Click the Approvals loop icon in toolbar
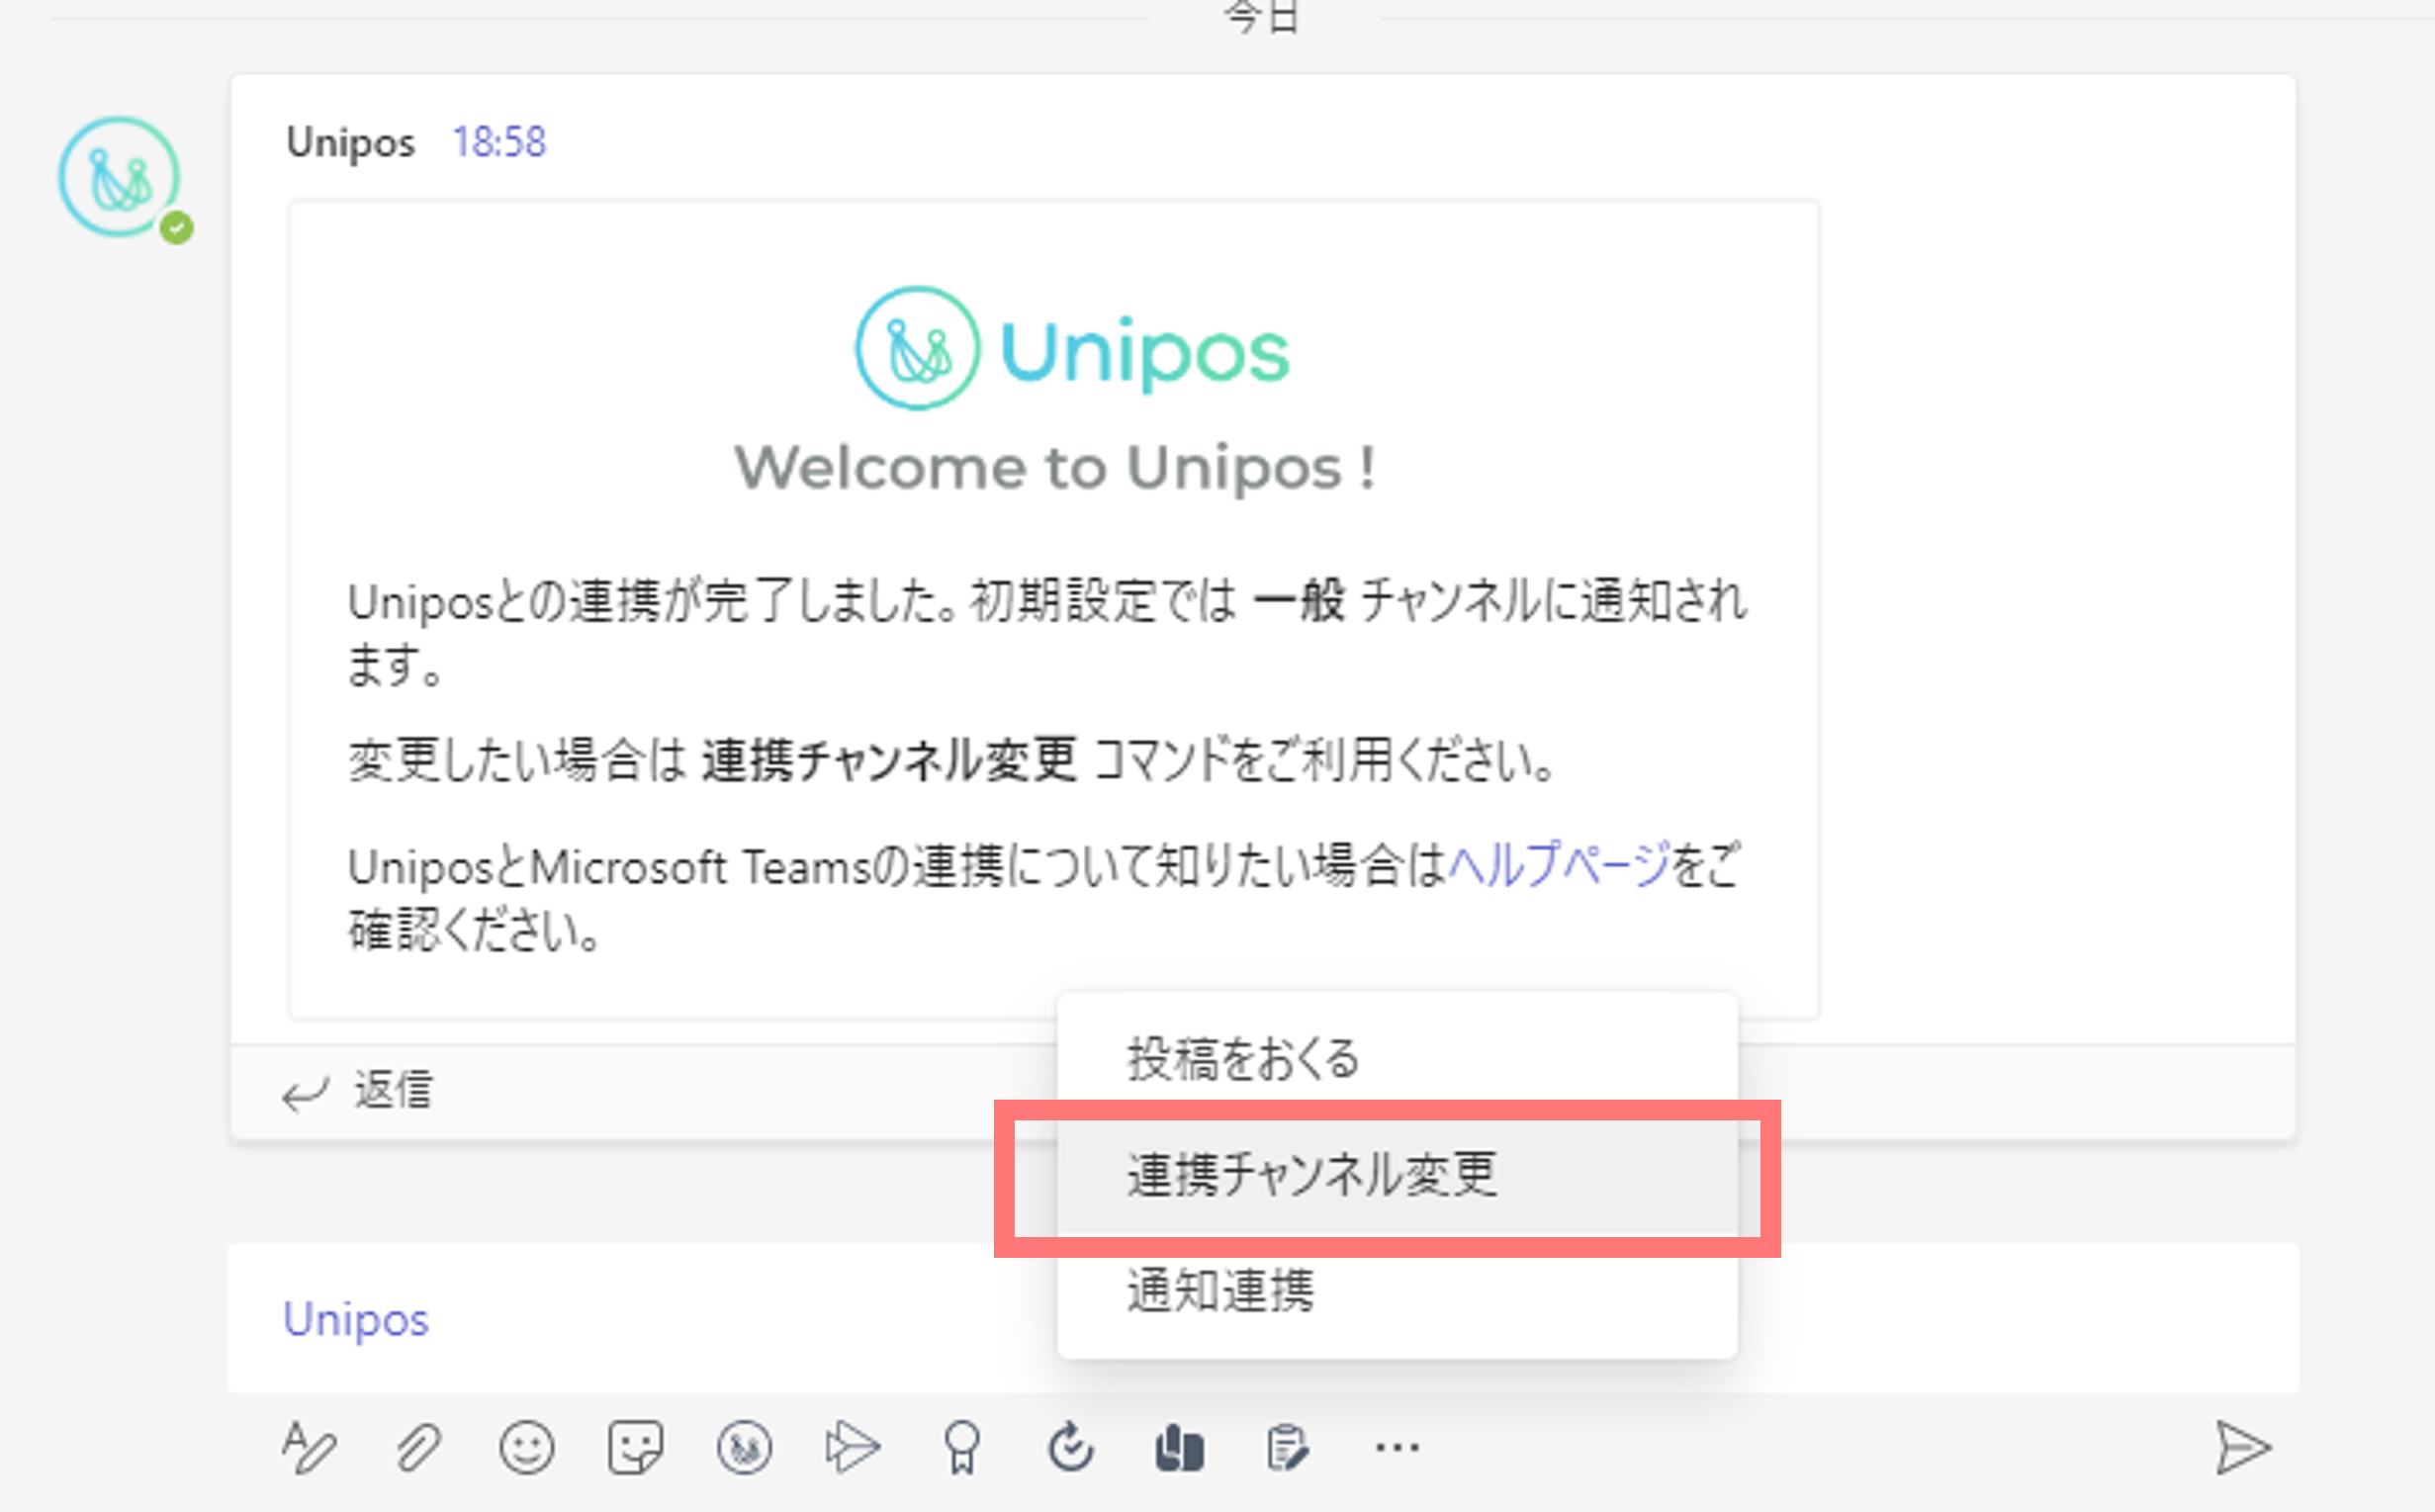Viewport: 2435px width, 1512px height. [x=1070, y=1447]
